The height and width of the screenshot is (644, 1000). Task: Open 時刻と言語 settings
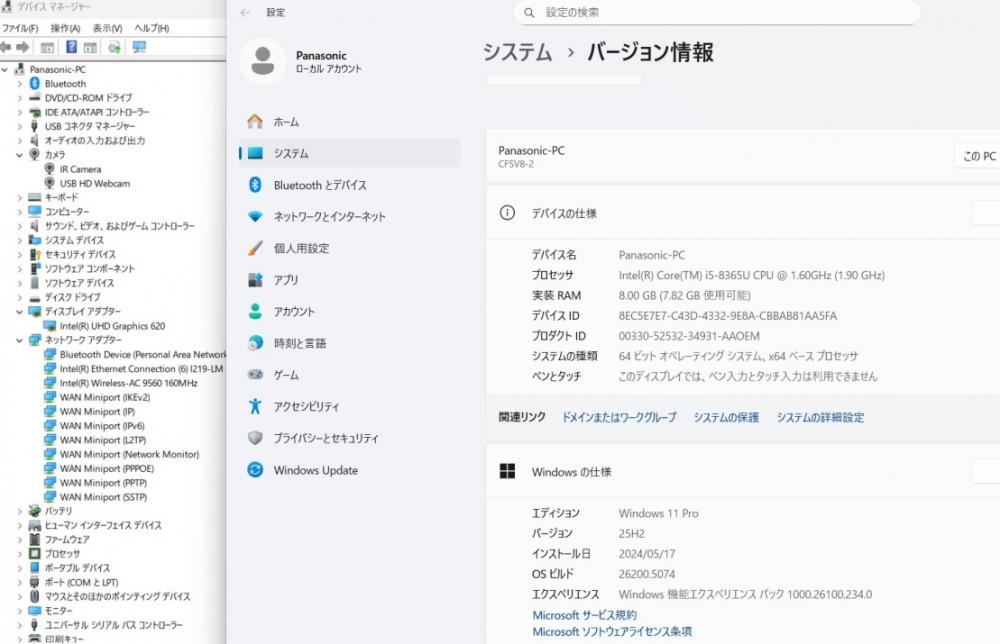pos(349,343)
